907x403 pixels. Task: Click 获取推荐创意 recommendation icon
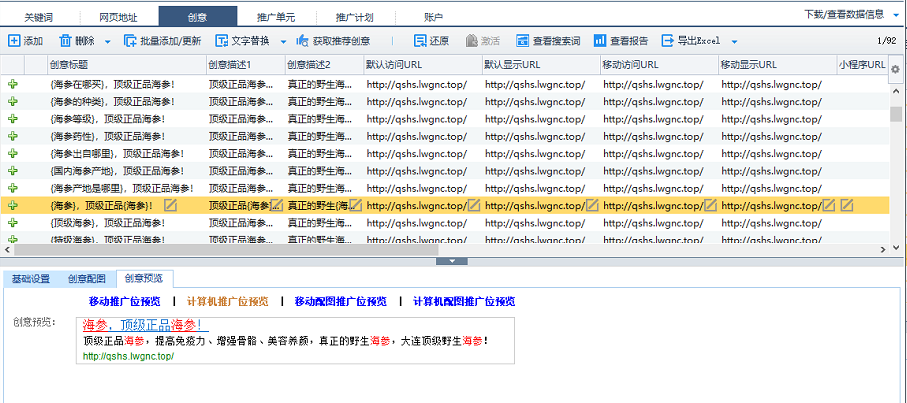303,41
